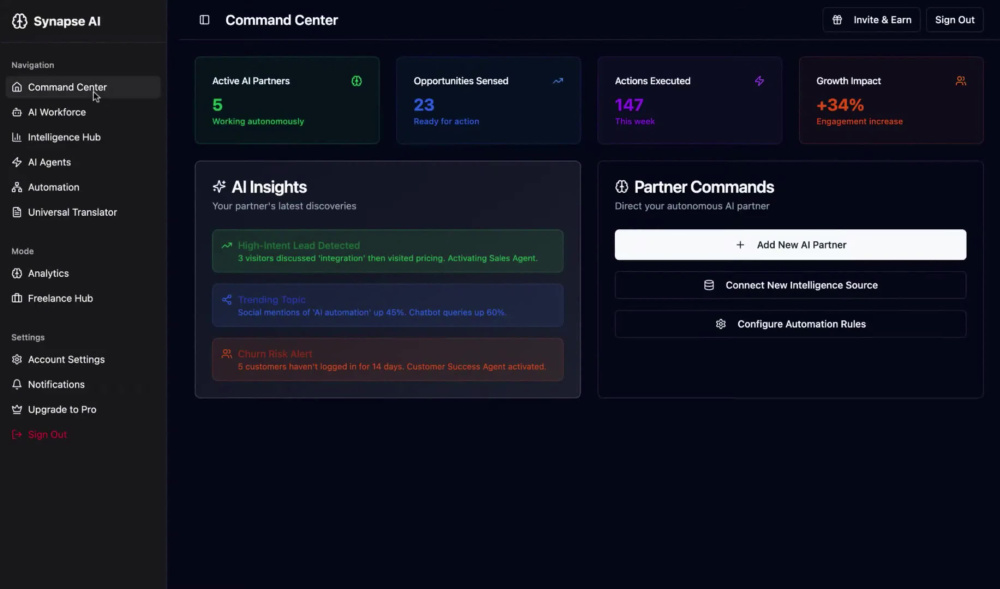Click the 'Engagement increase' text
The image size is (1000, 589).
860,121
